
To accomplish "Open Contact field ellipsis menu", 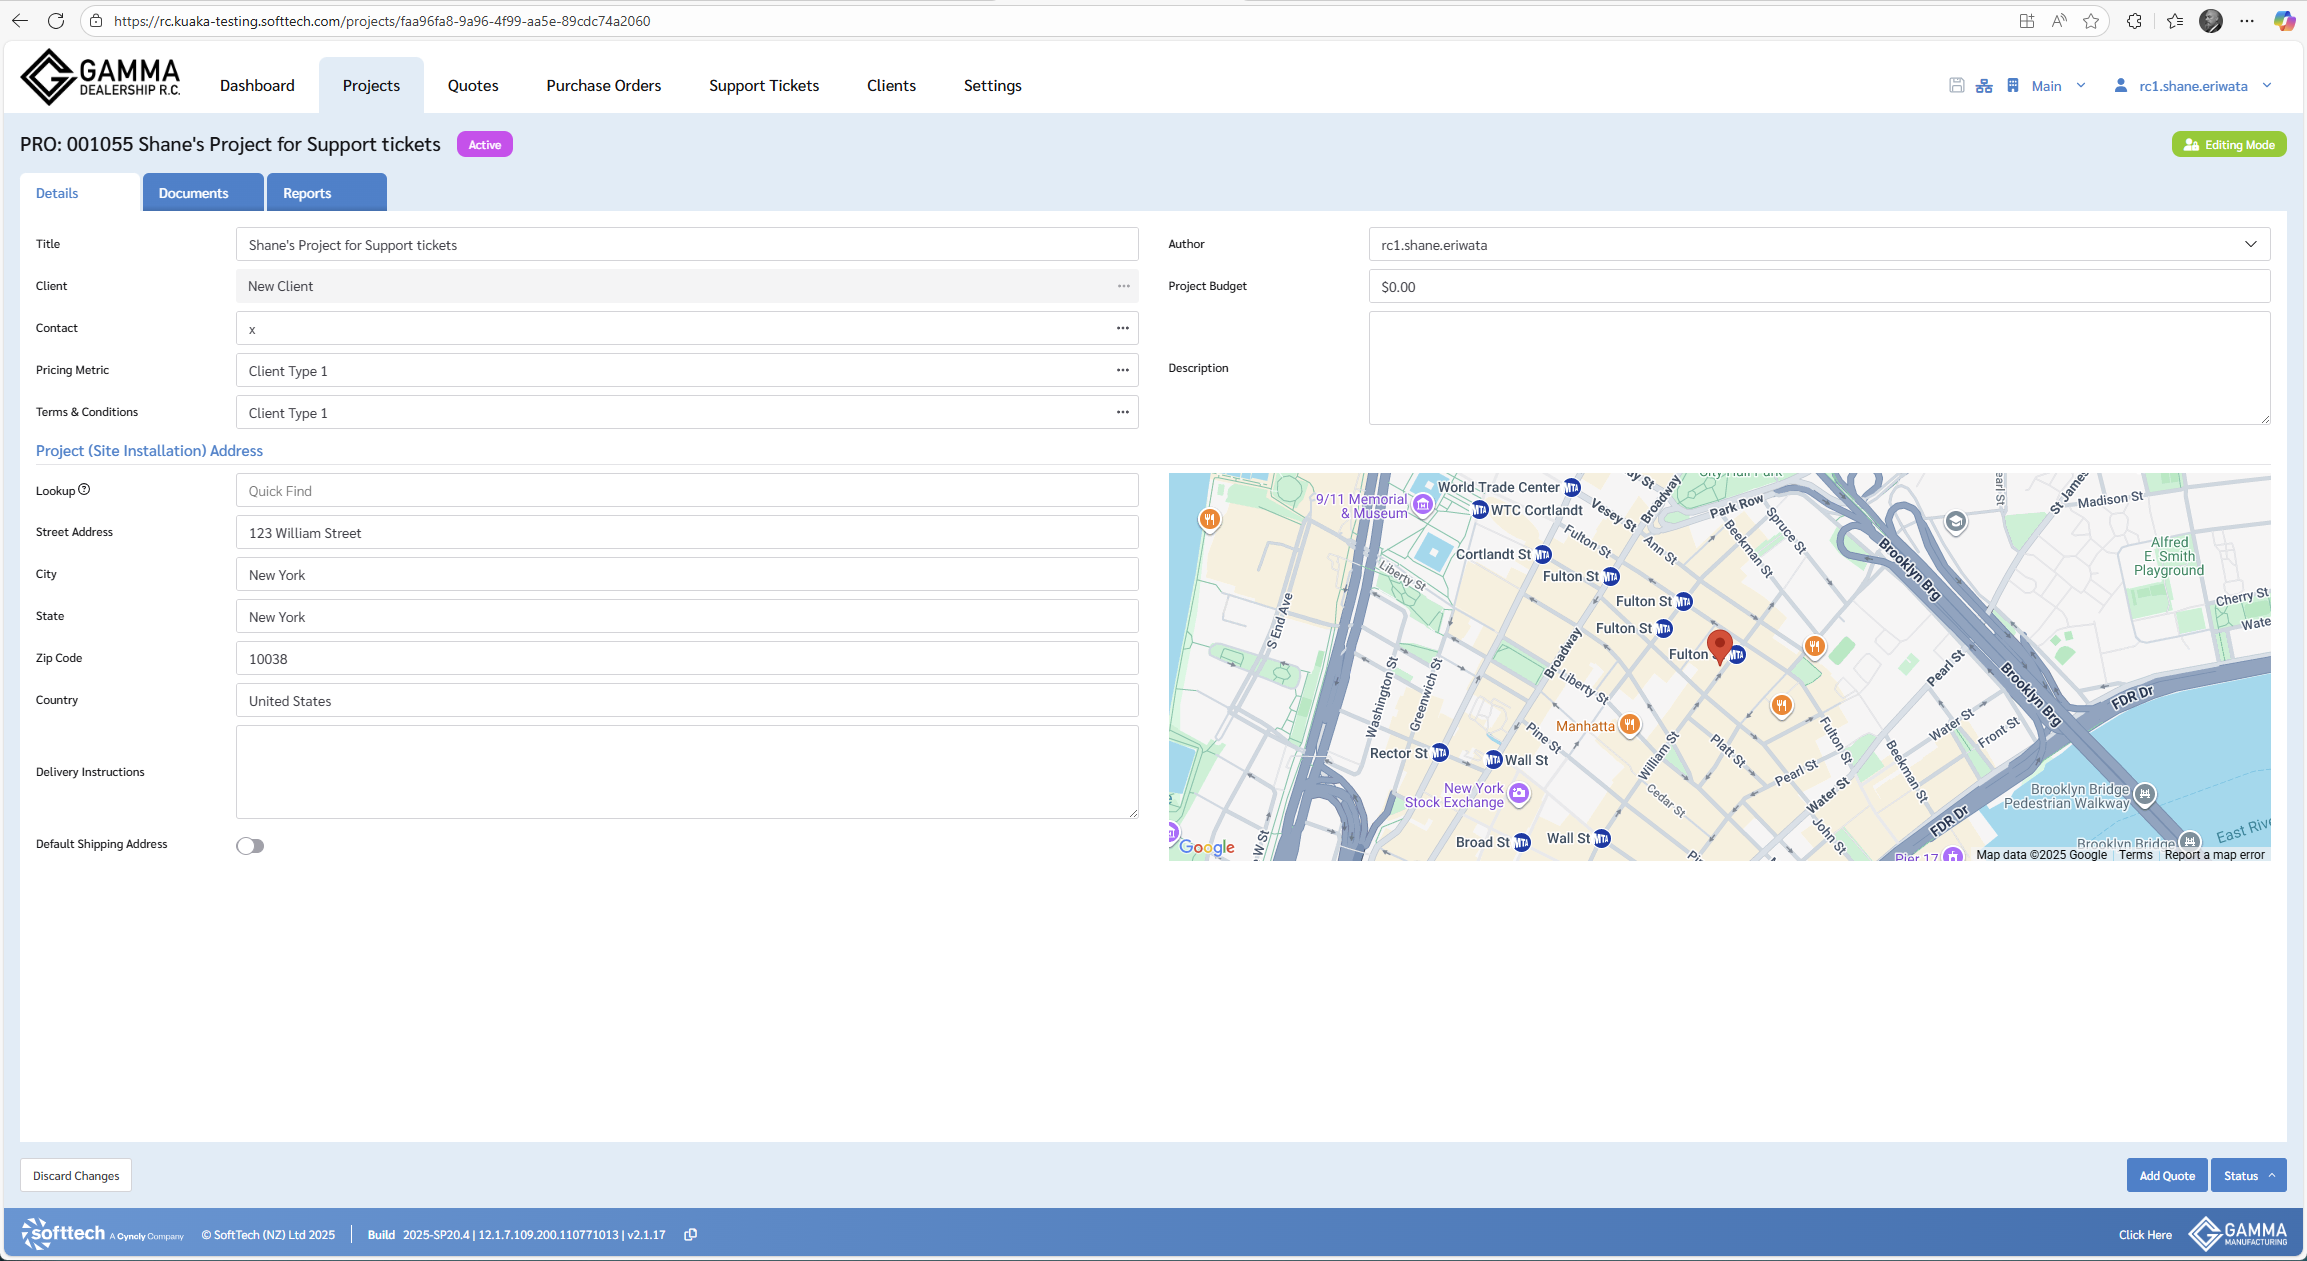I will click(x=1122, y=328).
